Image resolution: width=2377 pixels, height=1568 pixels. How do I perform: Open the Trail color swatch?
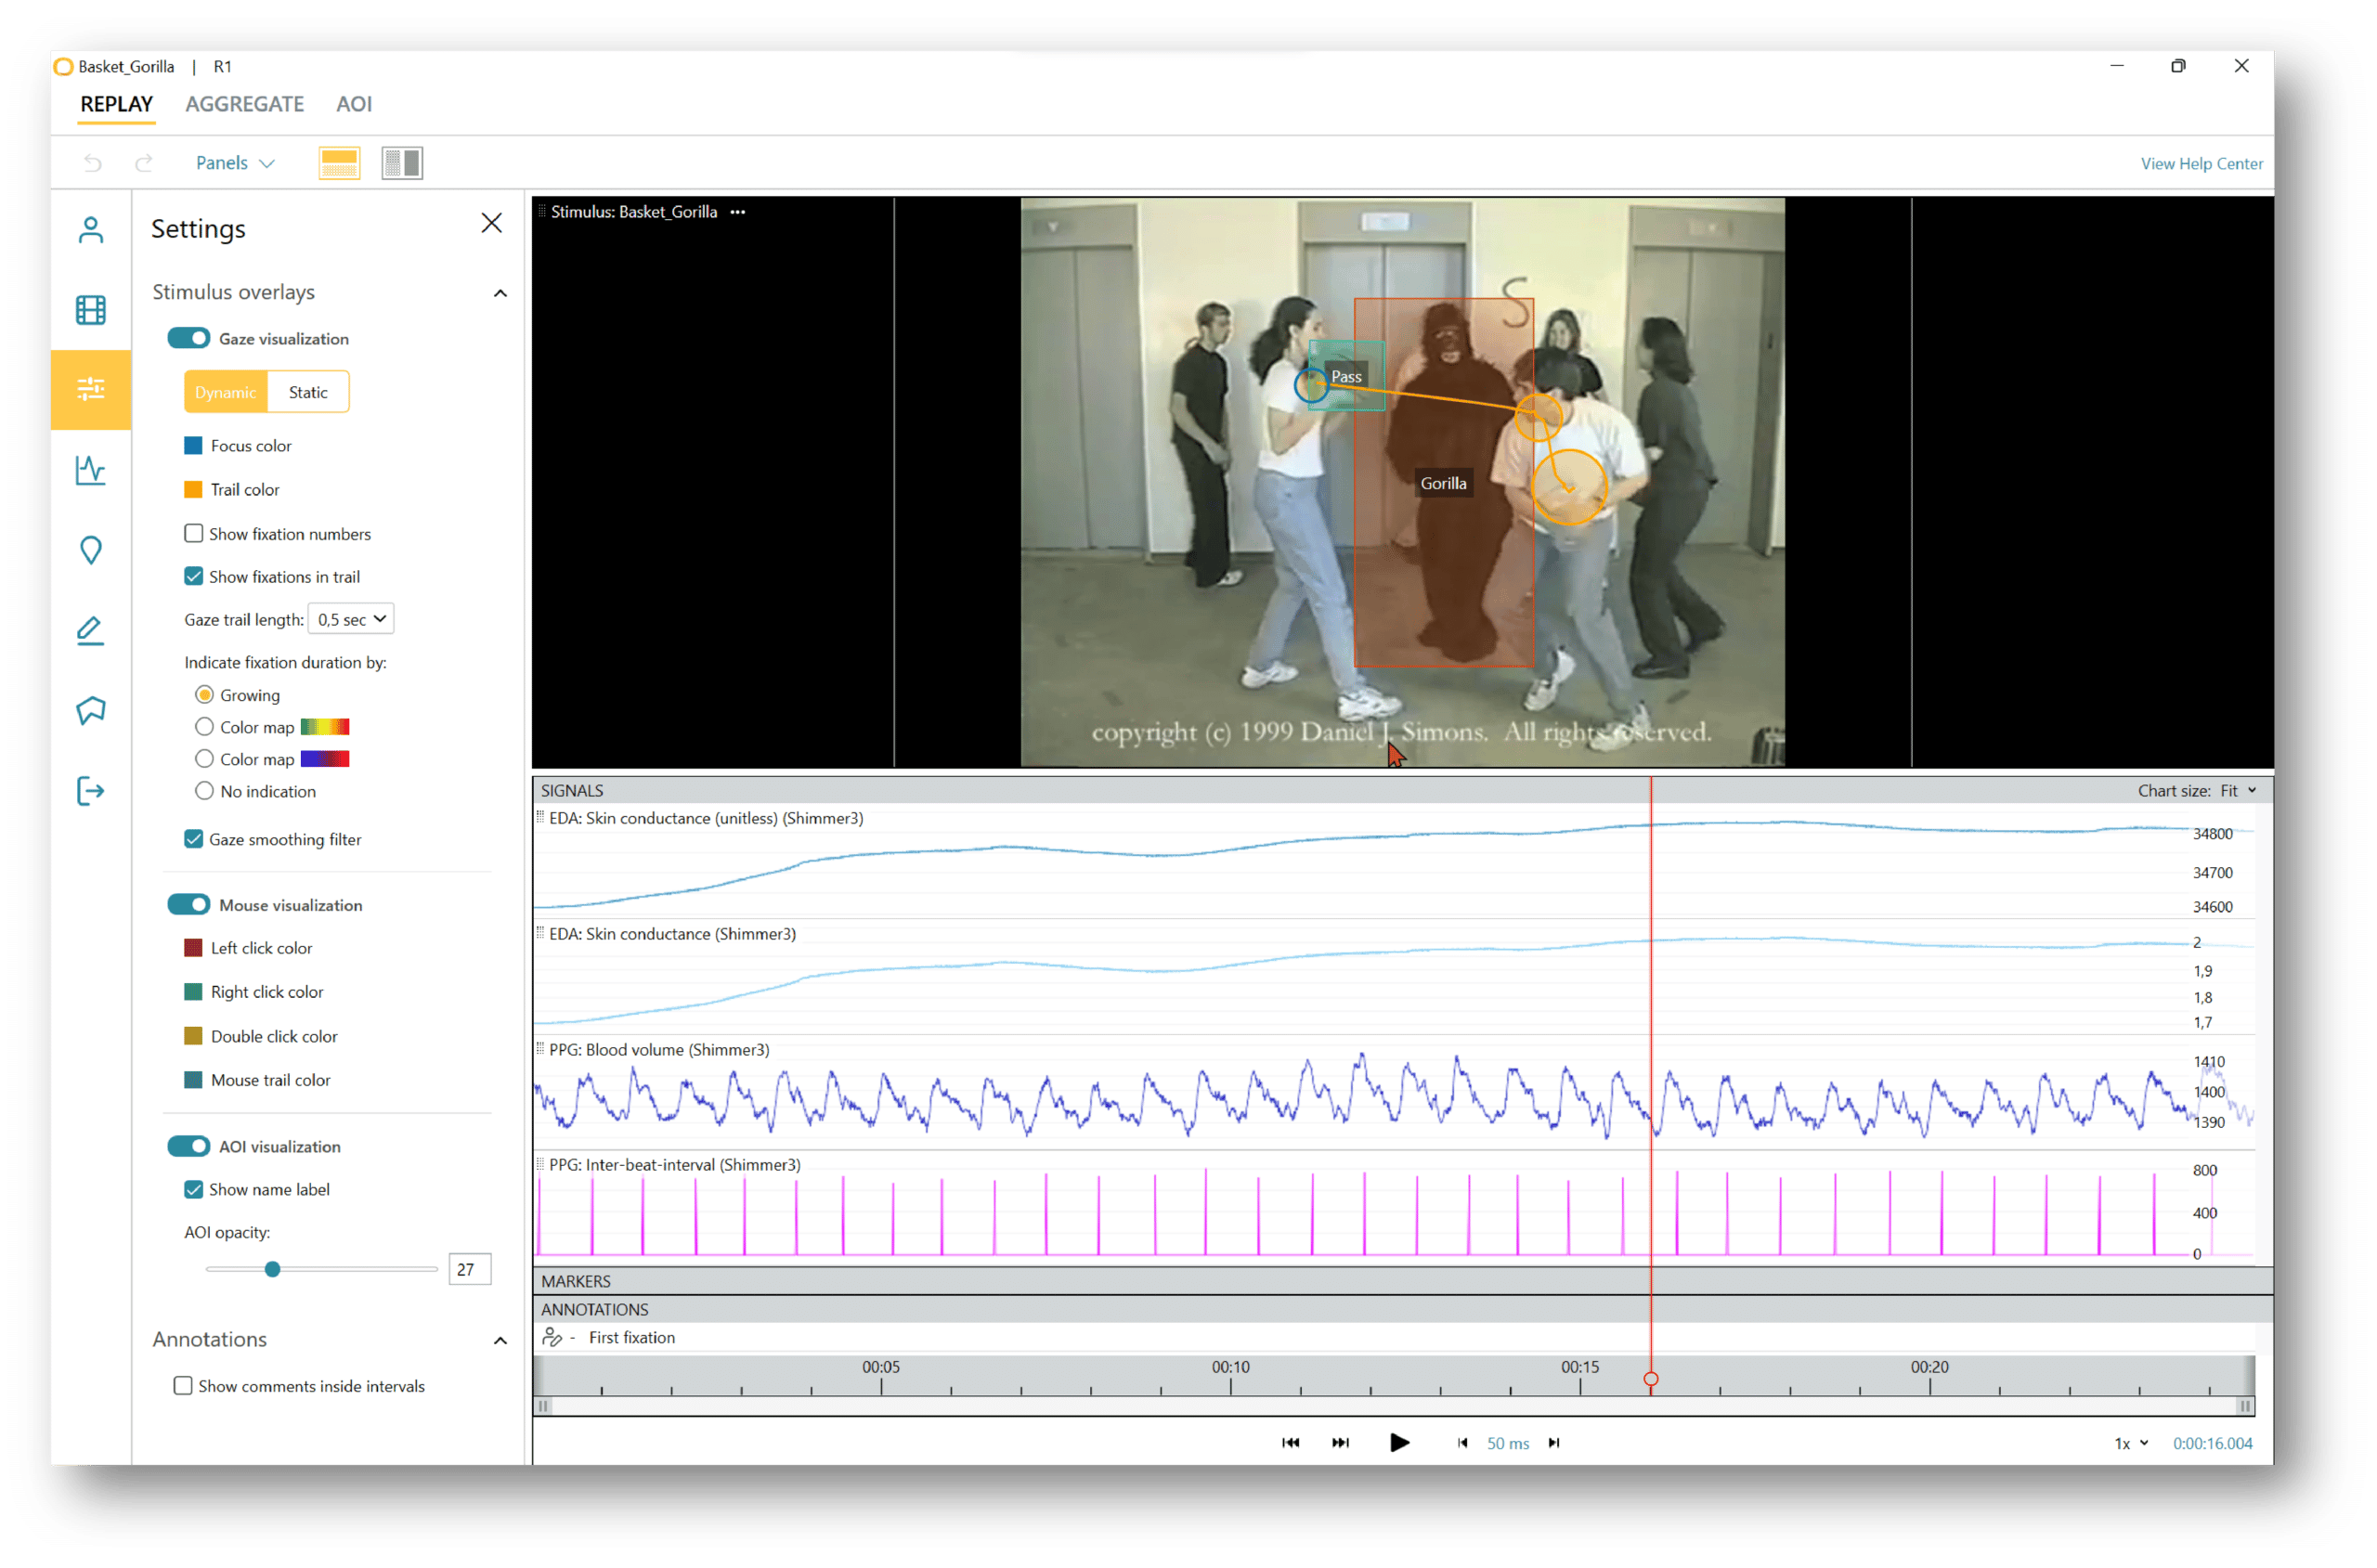194,490
